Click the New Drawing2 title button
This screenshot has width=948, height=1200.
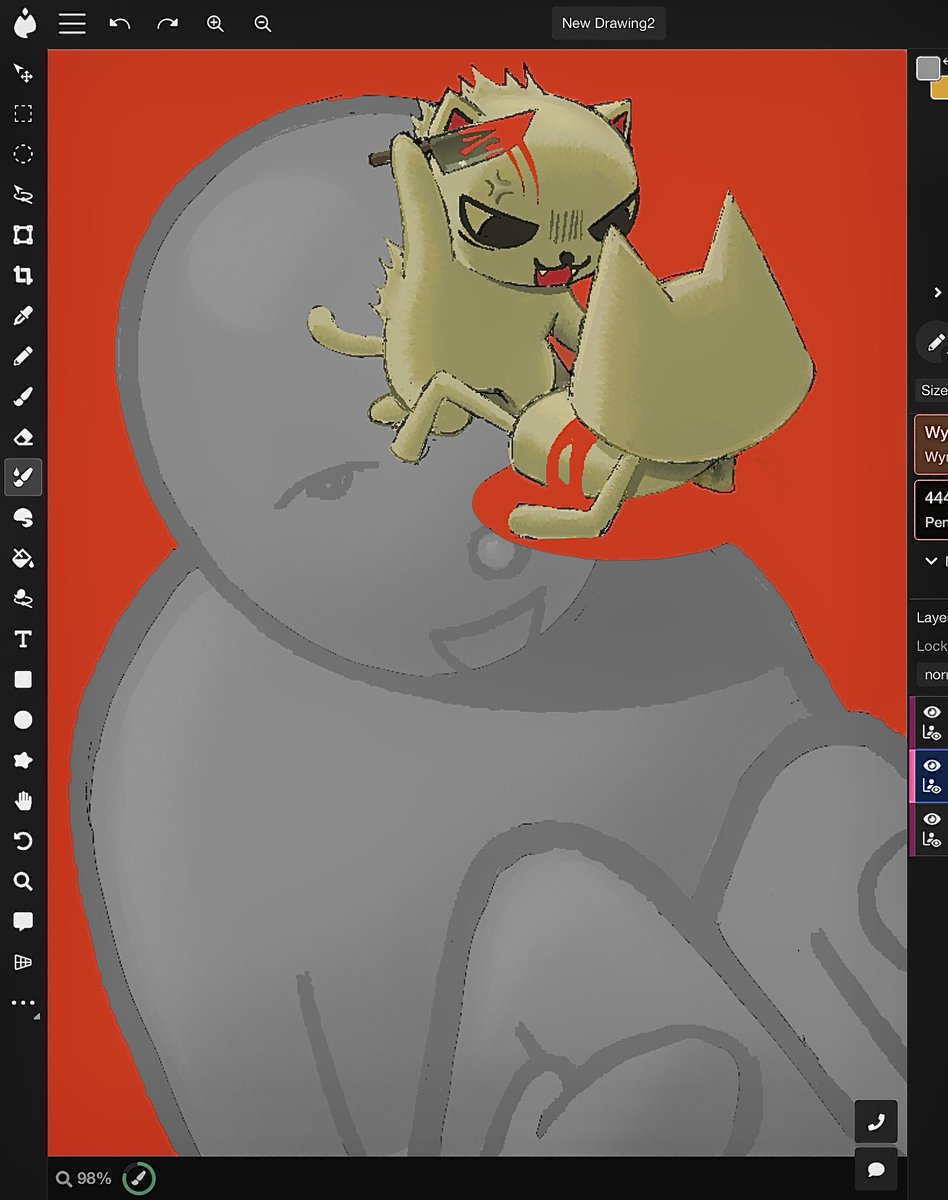click(x=608, y=23)
